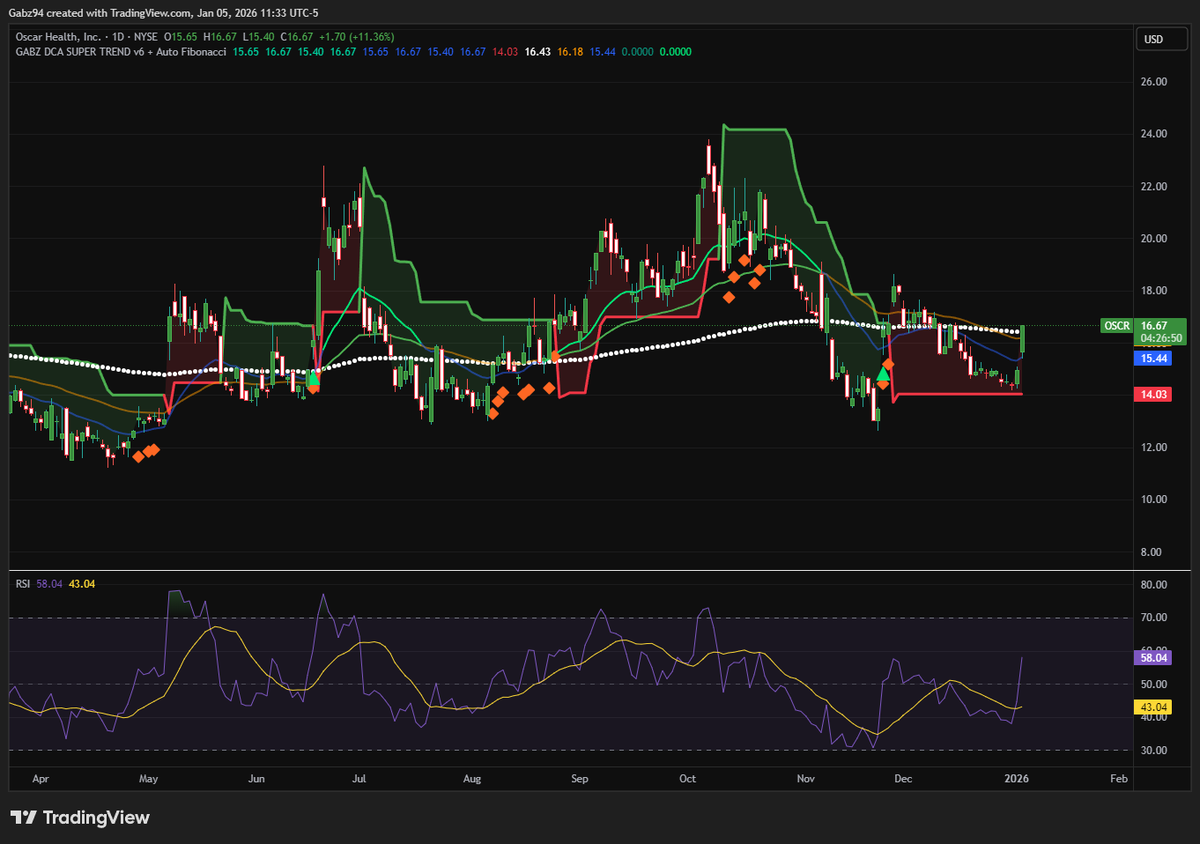The height and width of the screenshot is (844, 1200).
Task: Click the Nov label on time axis
Action: click(x=805, y=777)
